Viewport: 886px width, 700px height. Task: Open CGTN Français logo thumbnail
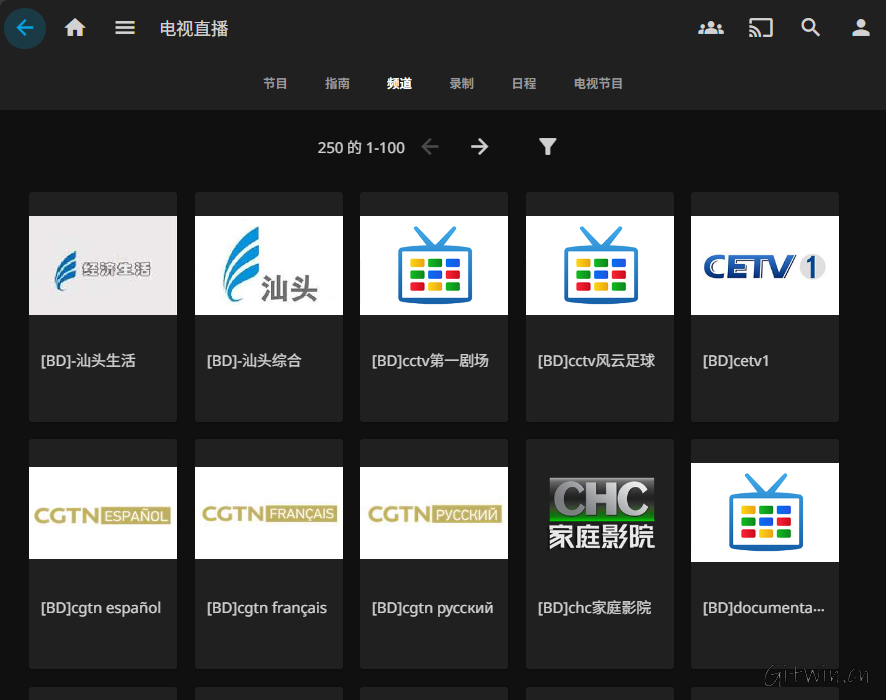tap(269, 513)
